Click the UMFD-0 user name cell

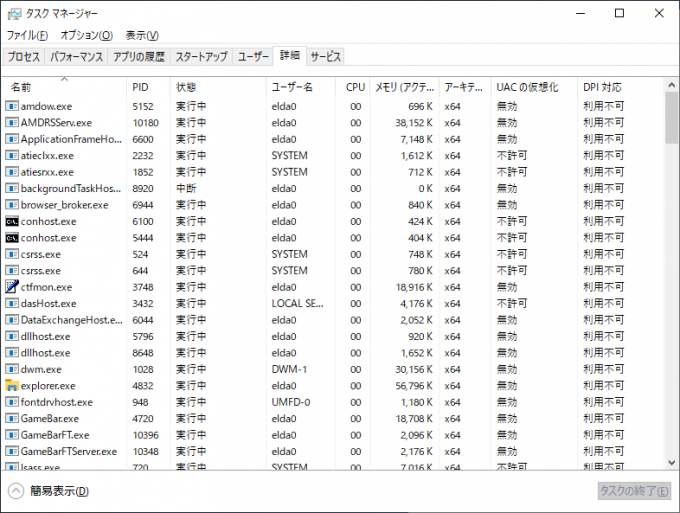pyautogui.click(x=291, y=402)
